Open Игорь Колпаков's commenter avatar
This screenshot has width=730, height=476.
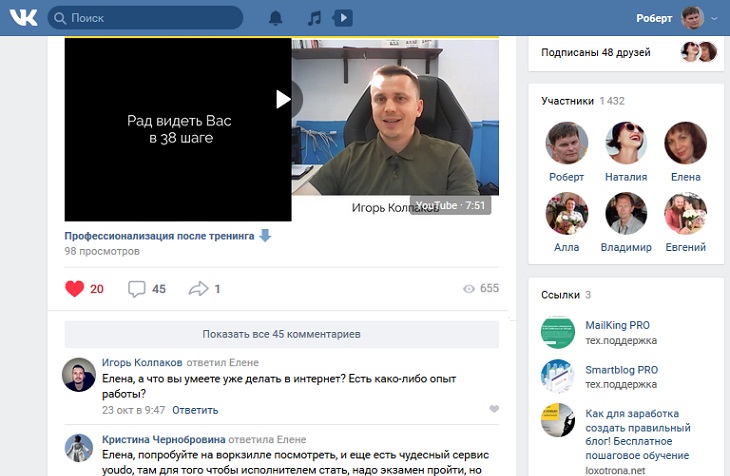click(x=79, y=374)
